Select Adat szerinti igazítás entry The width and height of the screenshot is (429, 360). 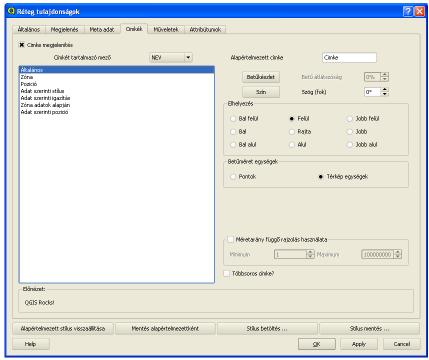(x=117, y=98)
